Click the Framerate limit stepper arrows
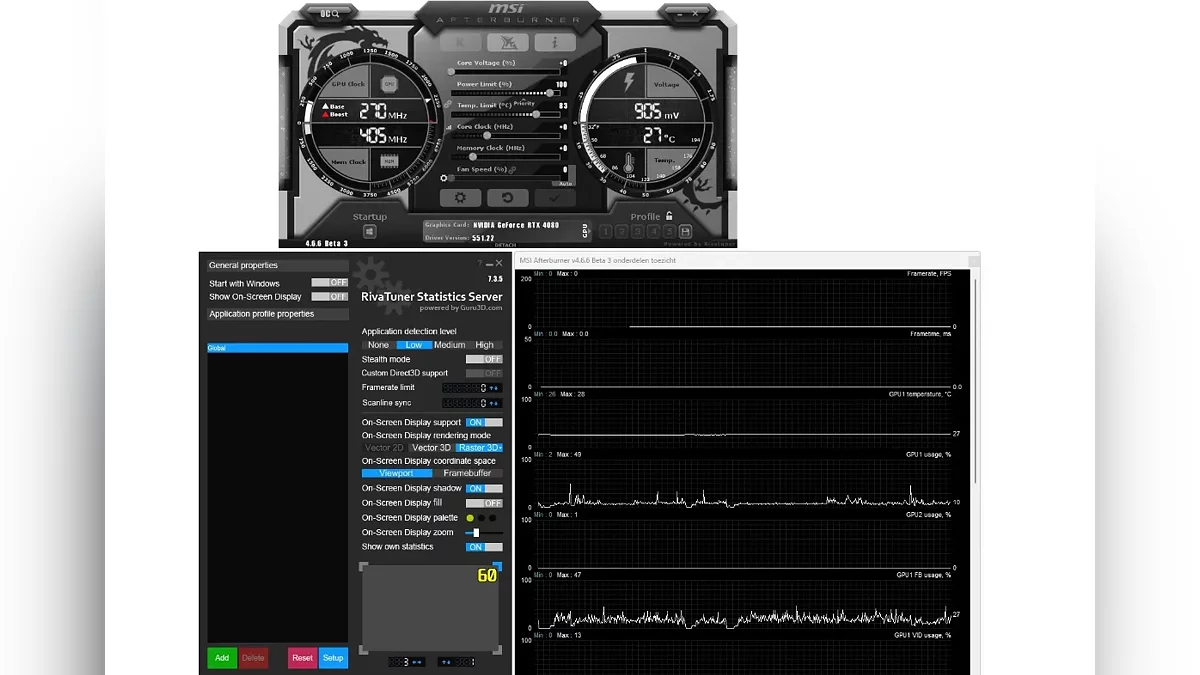Image resolution: width=1200 pixels, height=675 pixels. pyautogui.click(x=495, y=388)
